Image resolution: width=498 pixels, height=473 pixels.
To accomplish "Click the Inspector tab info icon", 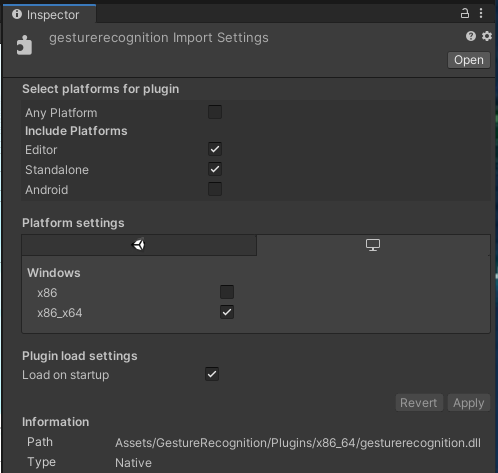I will pyautogui.click(x=17, y=14).
